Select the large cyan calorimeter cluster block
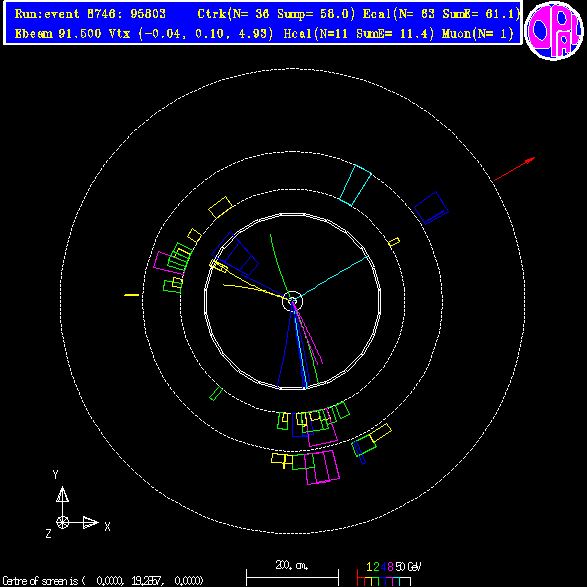The height and width of the screenshot is (587, 587). [x=355, y=186]
